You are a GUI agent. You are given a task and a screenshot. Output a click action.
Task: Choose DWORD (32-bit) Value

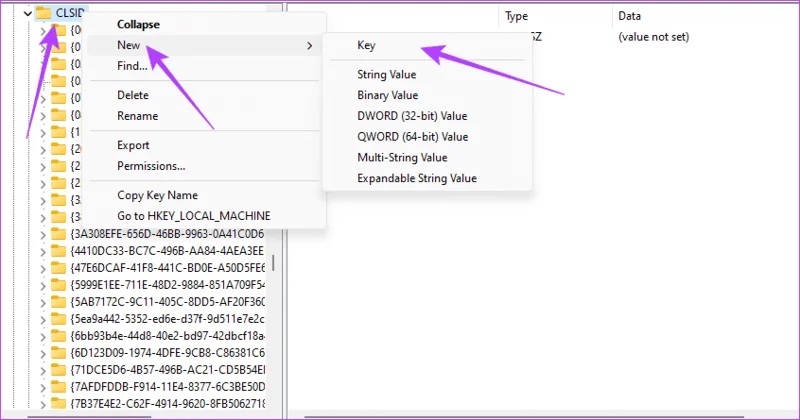tap(412, 116)
